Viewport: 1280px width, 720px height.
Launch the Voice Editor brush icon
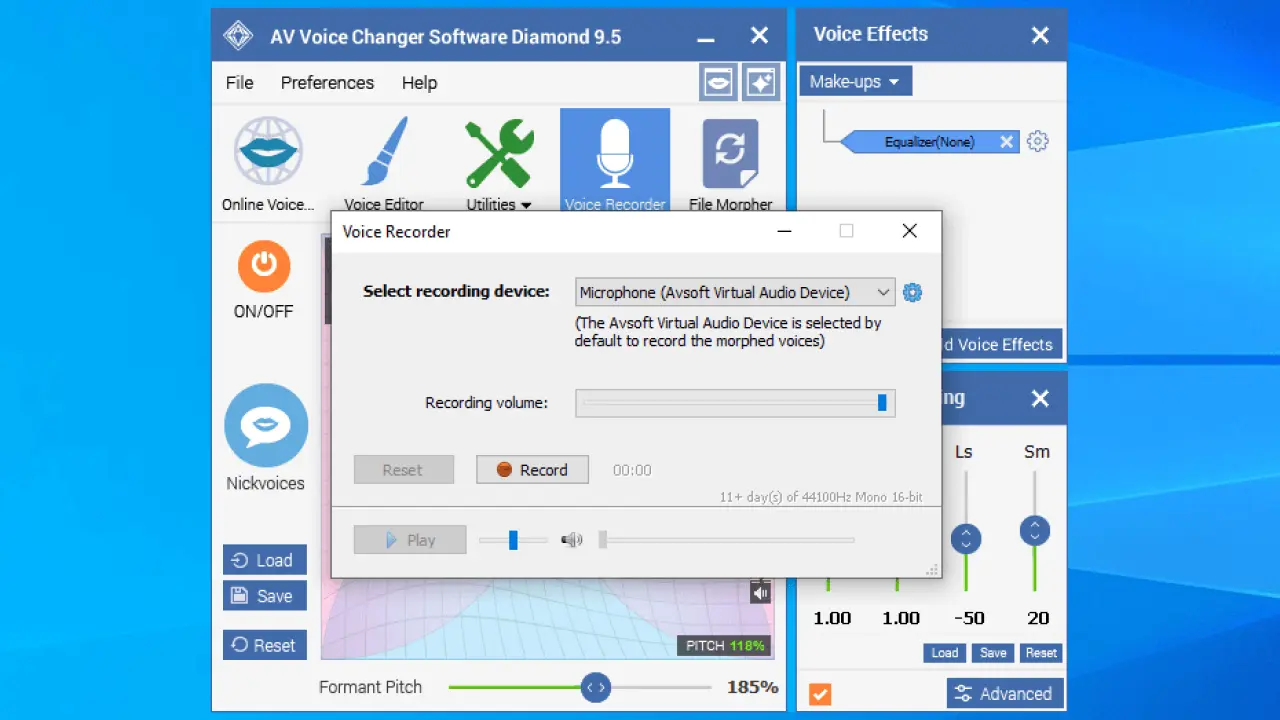384,152
